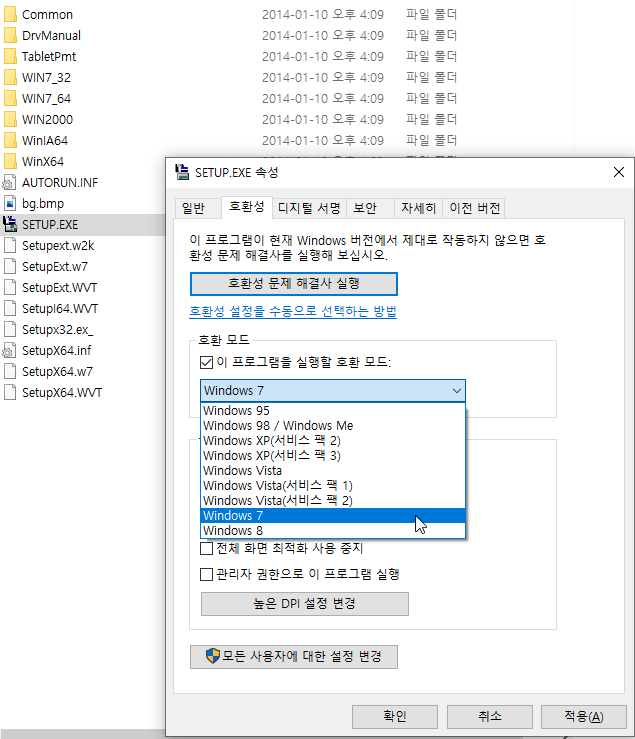Confirm with the 확인 button
Screen dimensions: 635x739
point(395,717)
